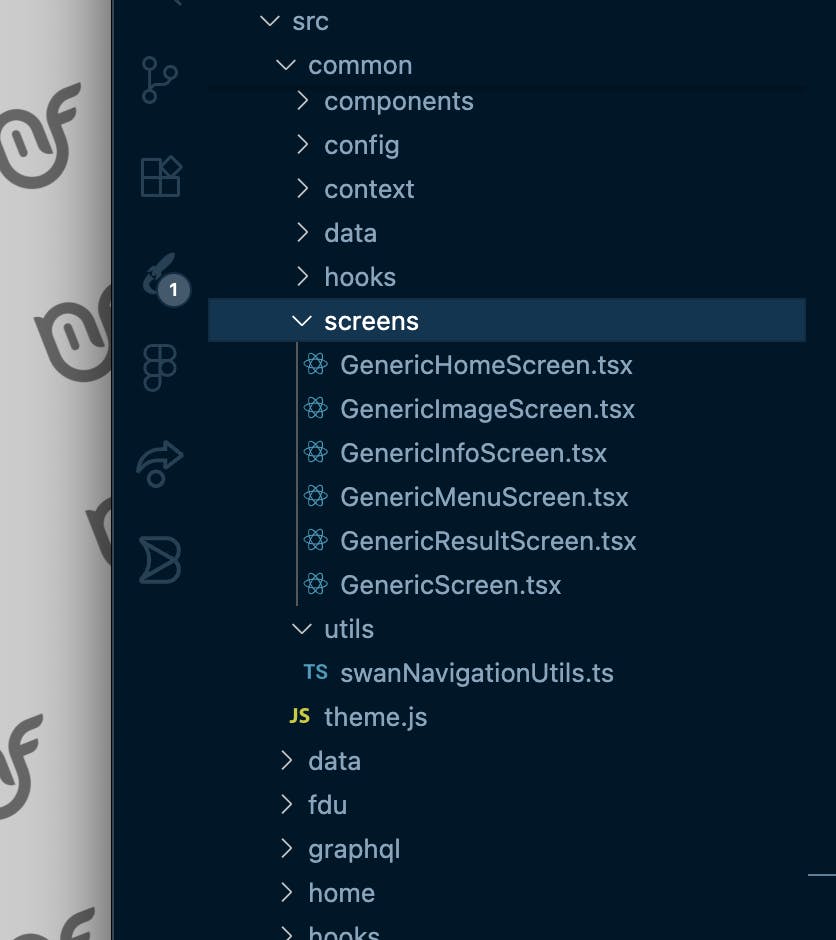Open the Source Control view

pos(160,80)
